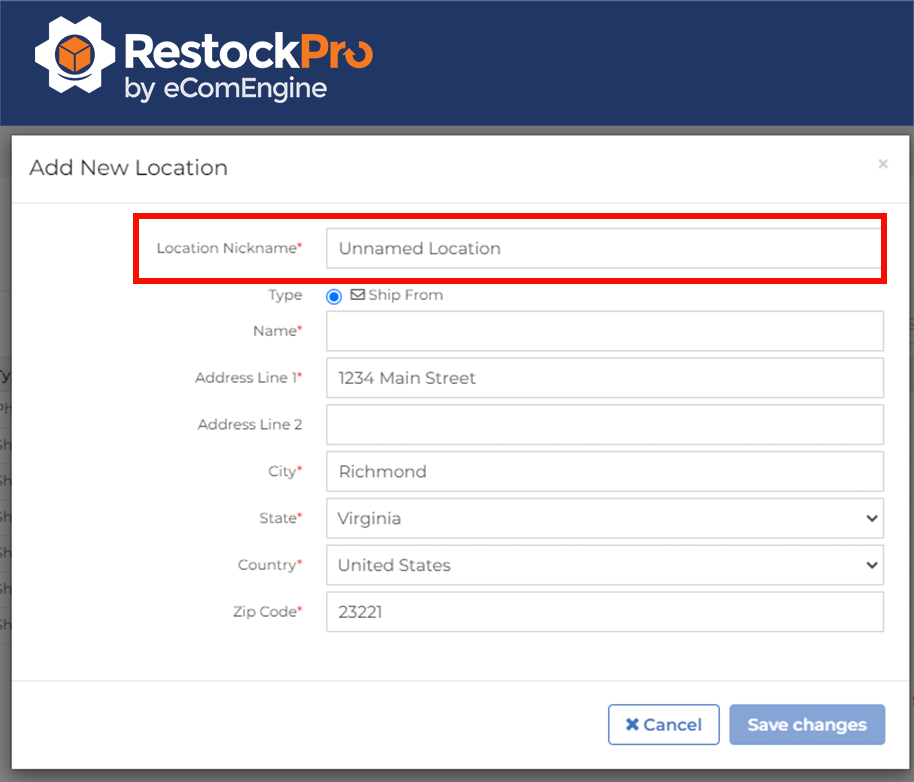Click the Zip Code field with 23221

(x=604, y=612)
